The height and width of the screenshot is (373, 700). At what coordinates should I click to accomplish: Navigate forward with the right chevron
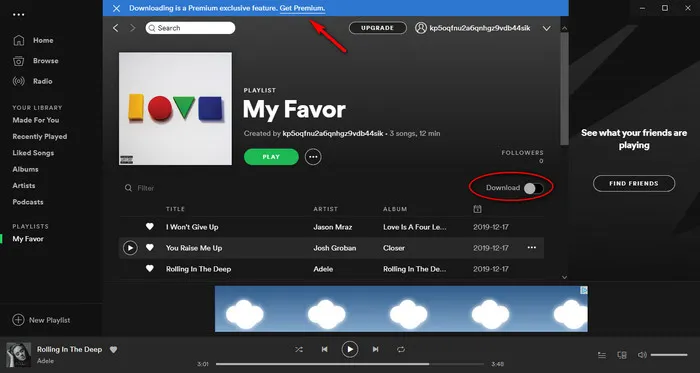[132, 28]
